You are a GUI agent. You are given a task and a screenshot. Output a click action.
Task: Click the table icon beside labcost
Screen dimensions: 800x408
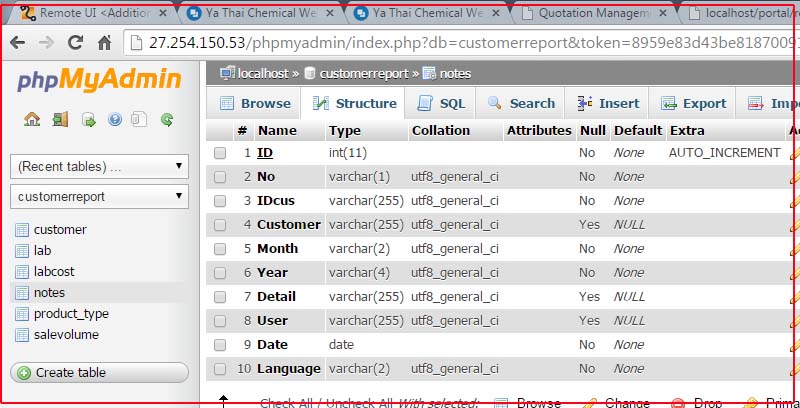tap(22, 272)
